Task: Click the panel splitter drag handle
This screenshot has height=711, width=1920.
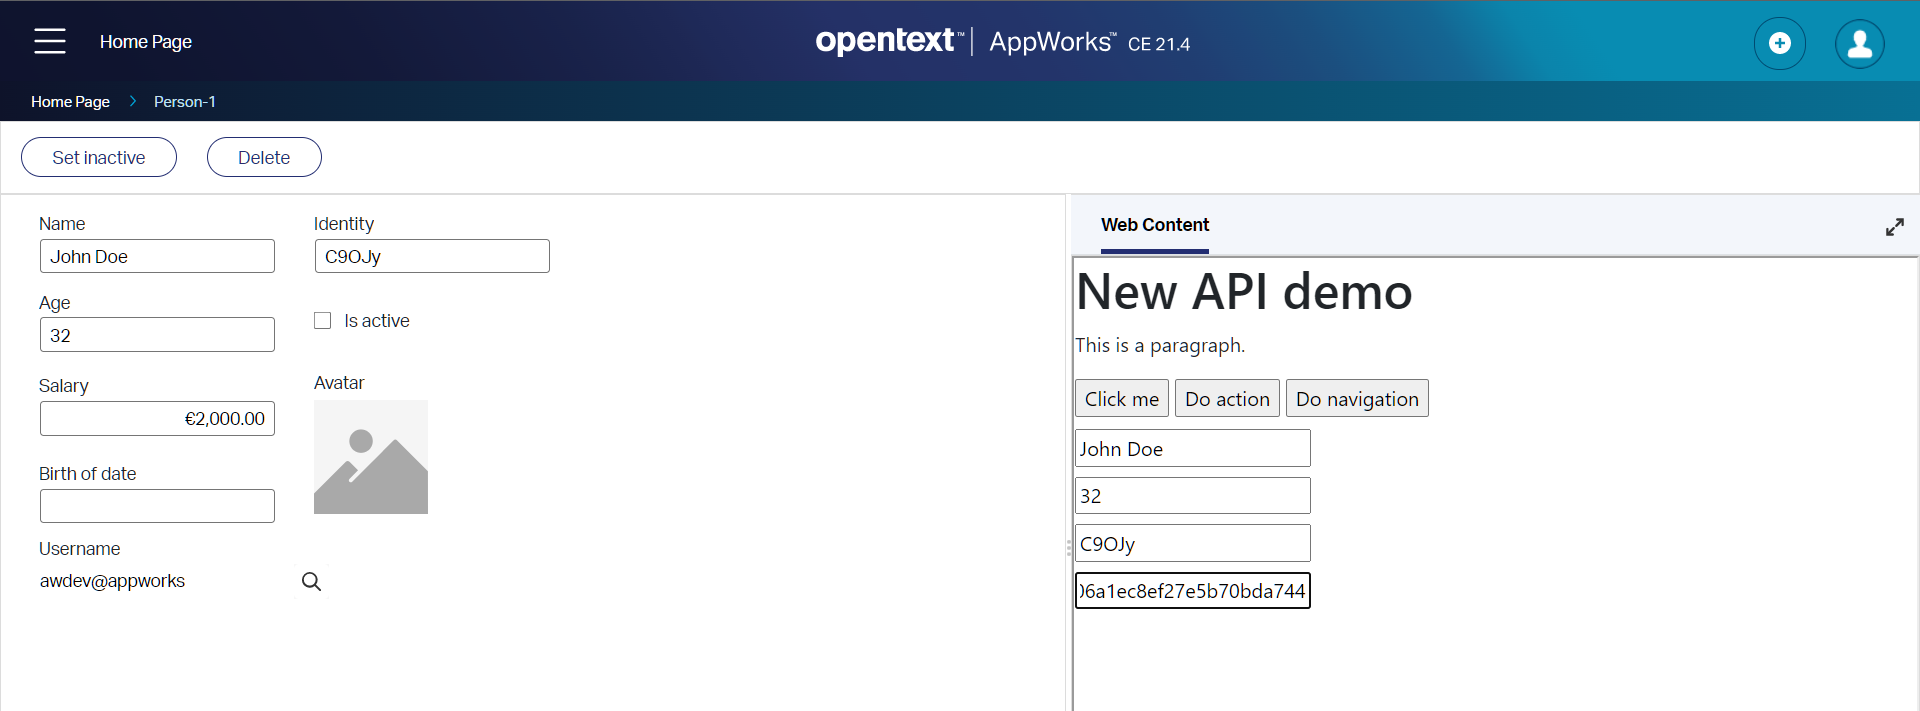Action: click(x=1068, y=547)
